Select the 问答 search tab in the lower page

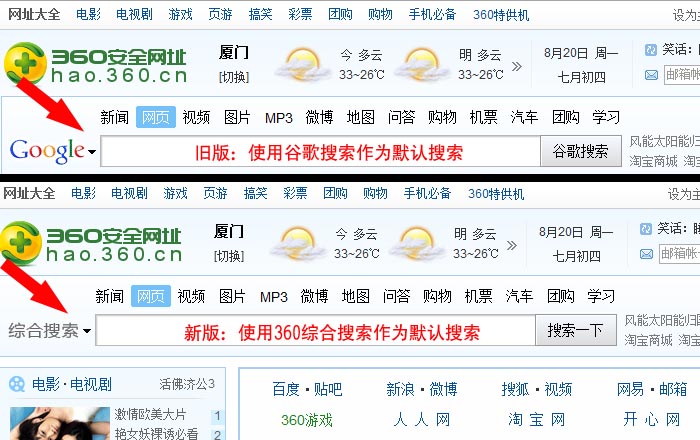(x=396, y=296)
